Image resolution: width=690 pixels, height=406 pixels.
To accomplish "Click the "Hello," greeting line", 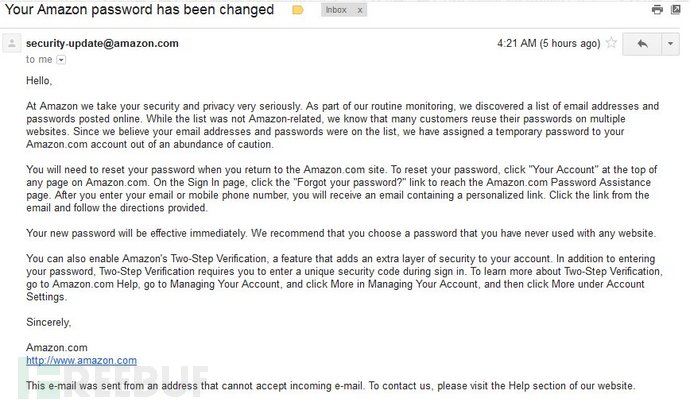I will tap(39, 80).
